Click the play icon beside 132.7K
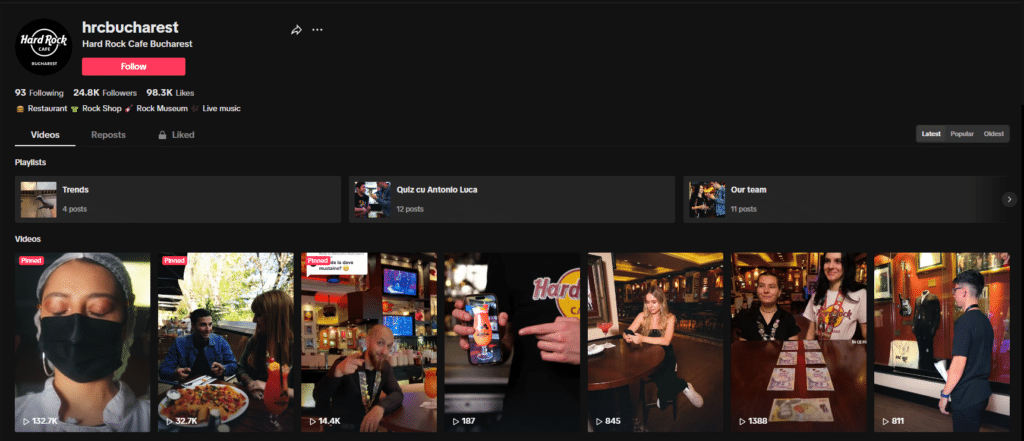The height and width of the screenshot is (441, 1024). [x=26, y=421]
